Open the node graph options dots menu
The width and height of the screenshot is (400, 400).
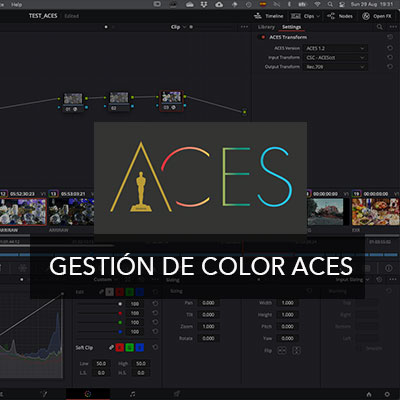[244, 27]
